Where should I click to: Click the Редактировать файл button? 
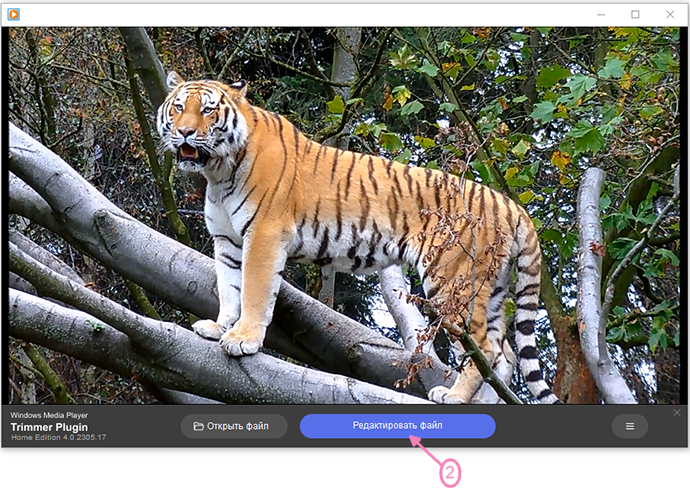tap(397, 426)
